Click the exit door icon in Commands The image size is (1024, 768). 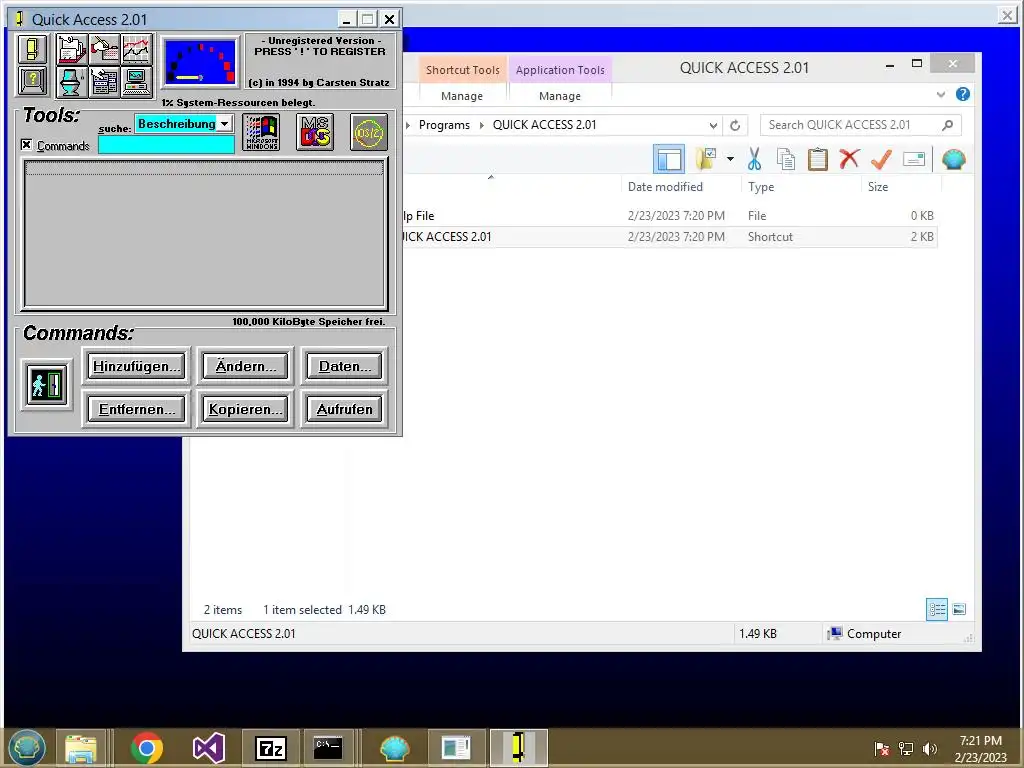click(46, 385)
